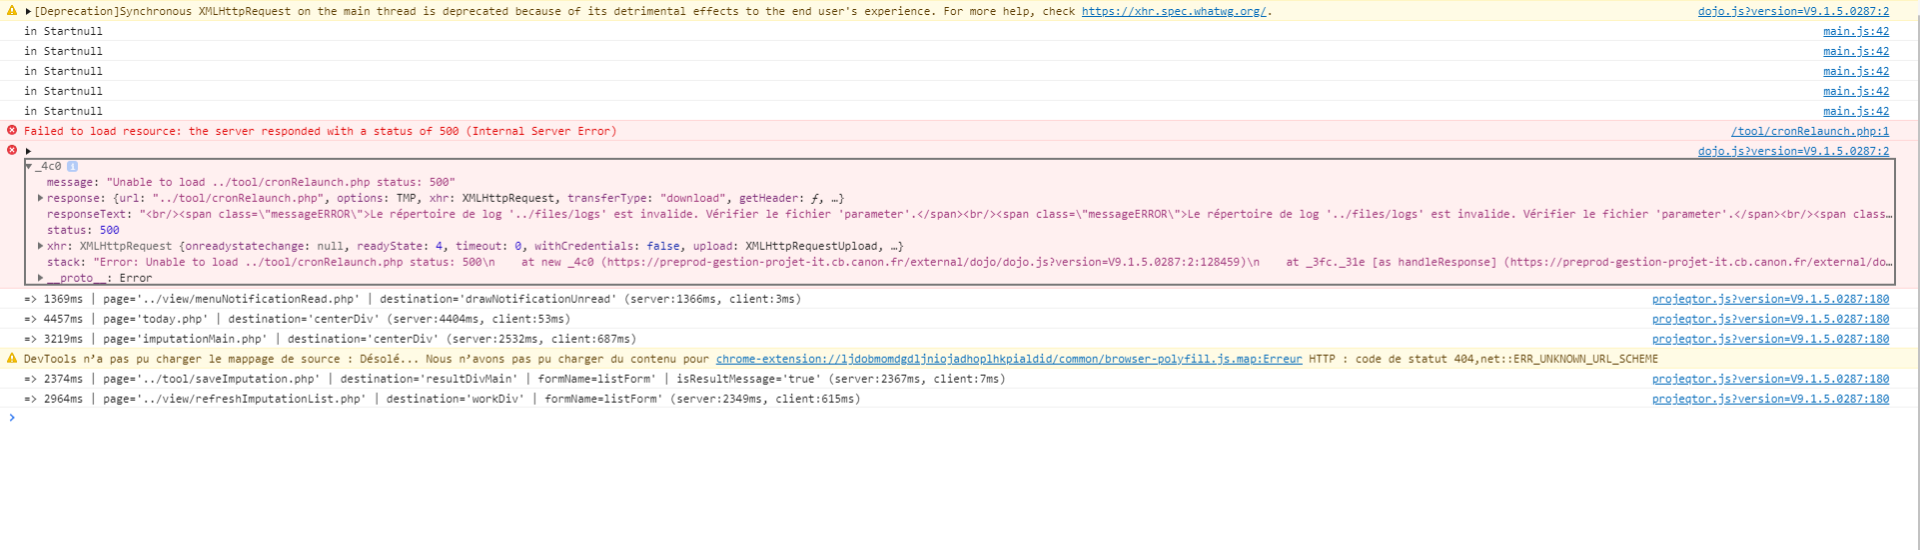The height and width of the screenshot is (550, 1920).
Task: Click the console prompt chevron
Action: (x=12, y=418)
